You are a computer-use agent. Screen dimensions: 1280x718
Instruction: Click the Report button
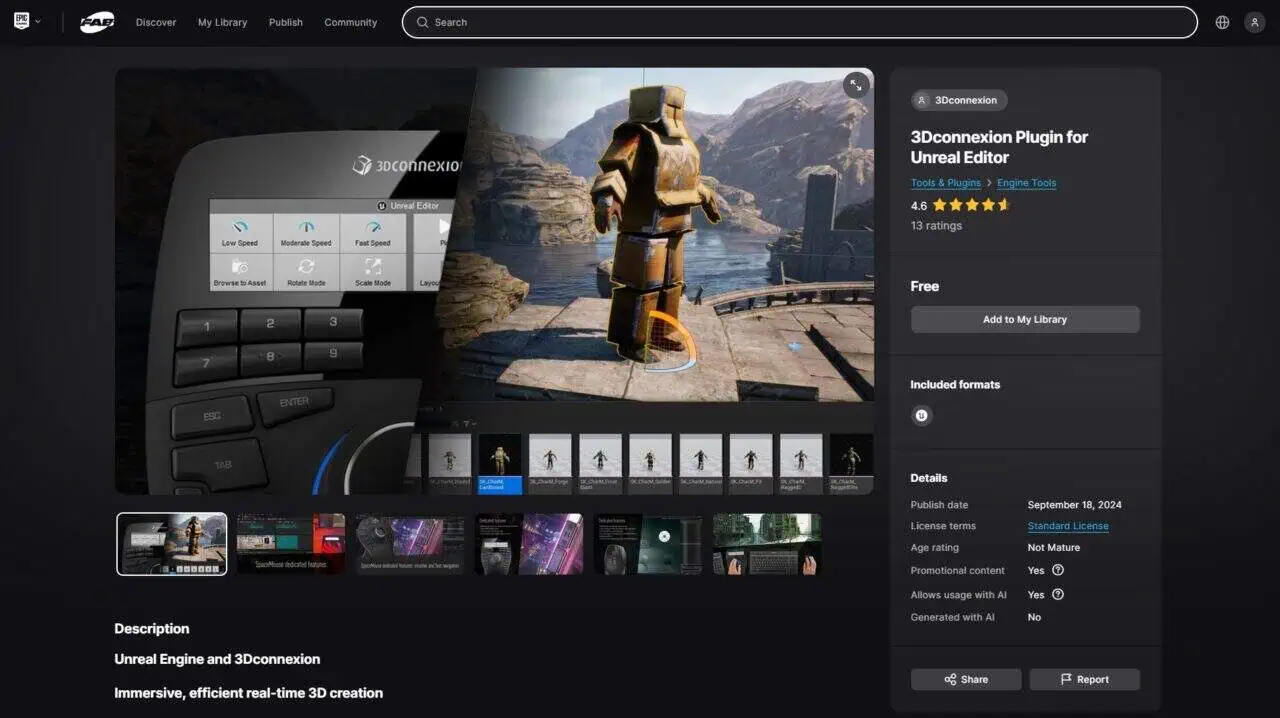point(1084,679)
